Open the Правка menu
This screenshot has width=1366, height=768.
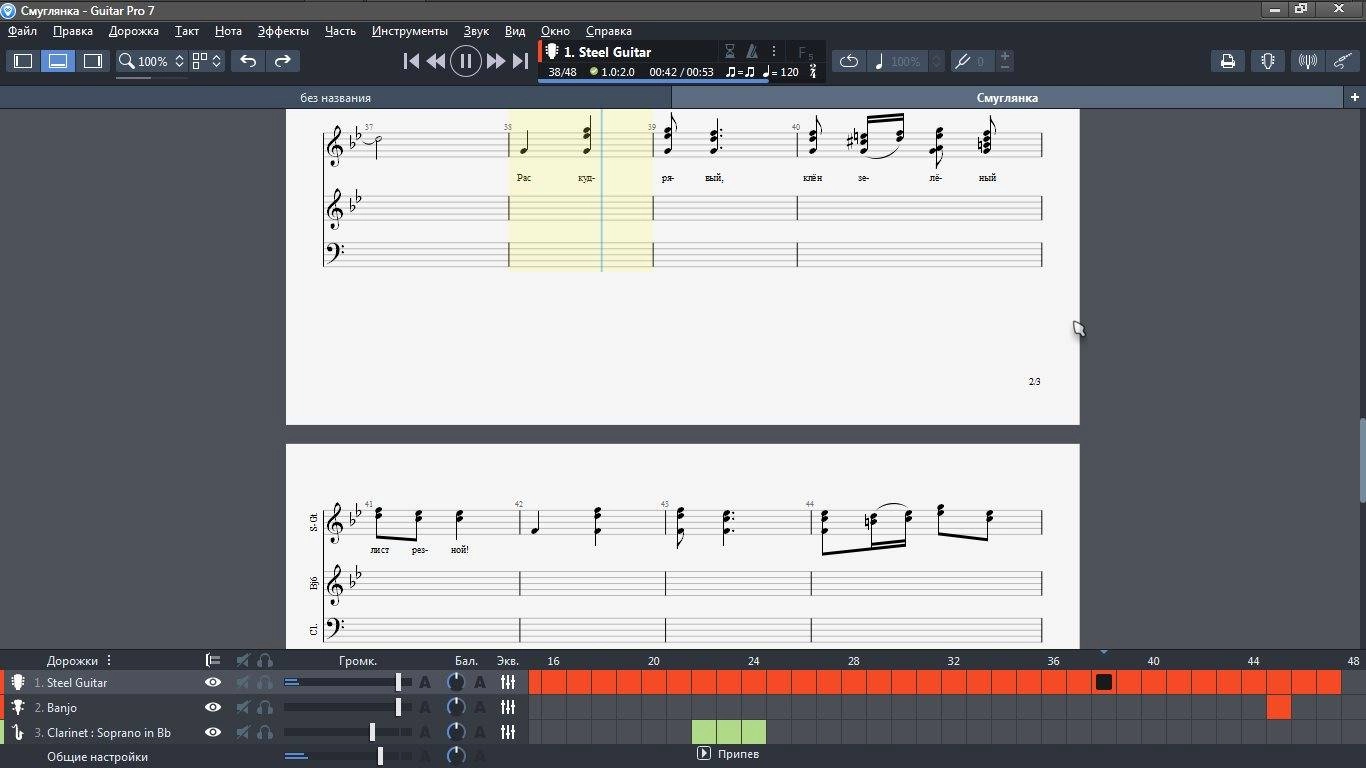pos(73,31)
